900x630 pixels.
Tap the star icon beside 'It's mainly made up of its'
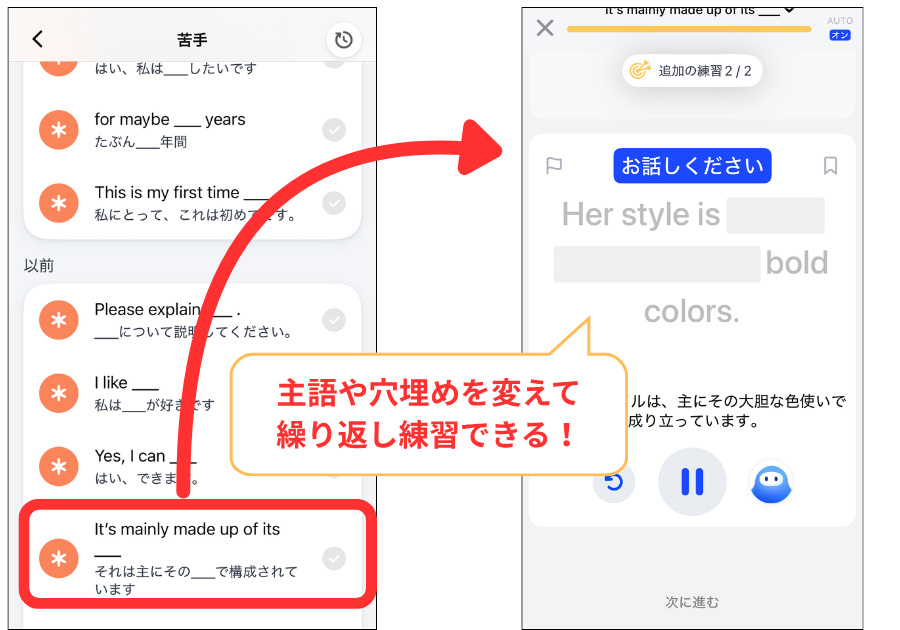[x=59, y=558]
